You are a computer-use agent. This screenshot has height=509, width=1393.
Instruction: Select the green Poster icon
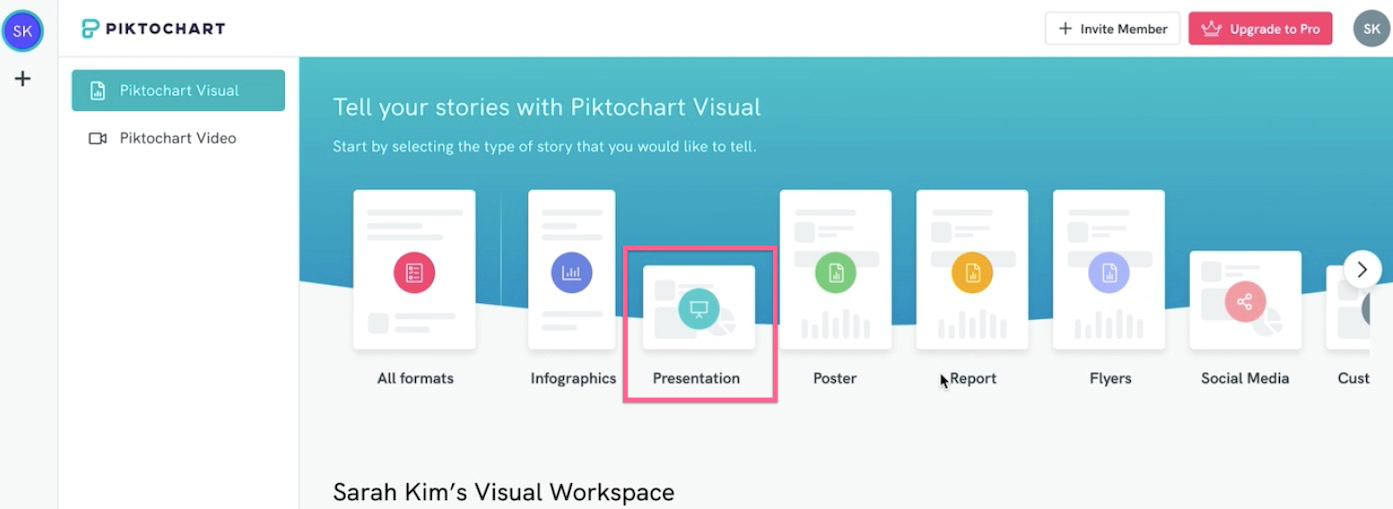[x=835, y=272]
